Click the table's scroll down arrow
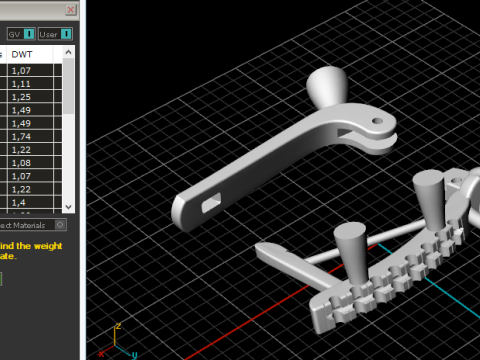 68,207
